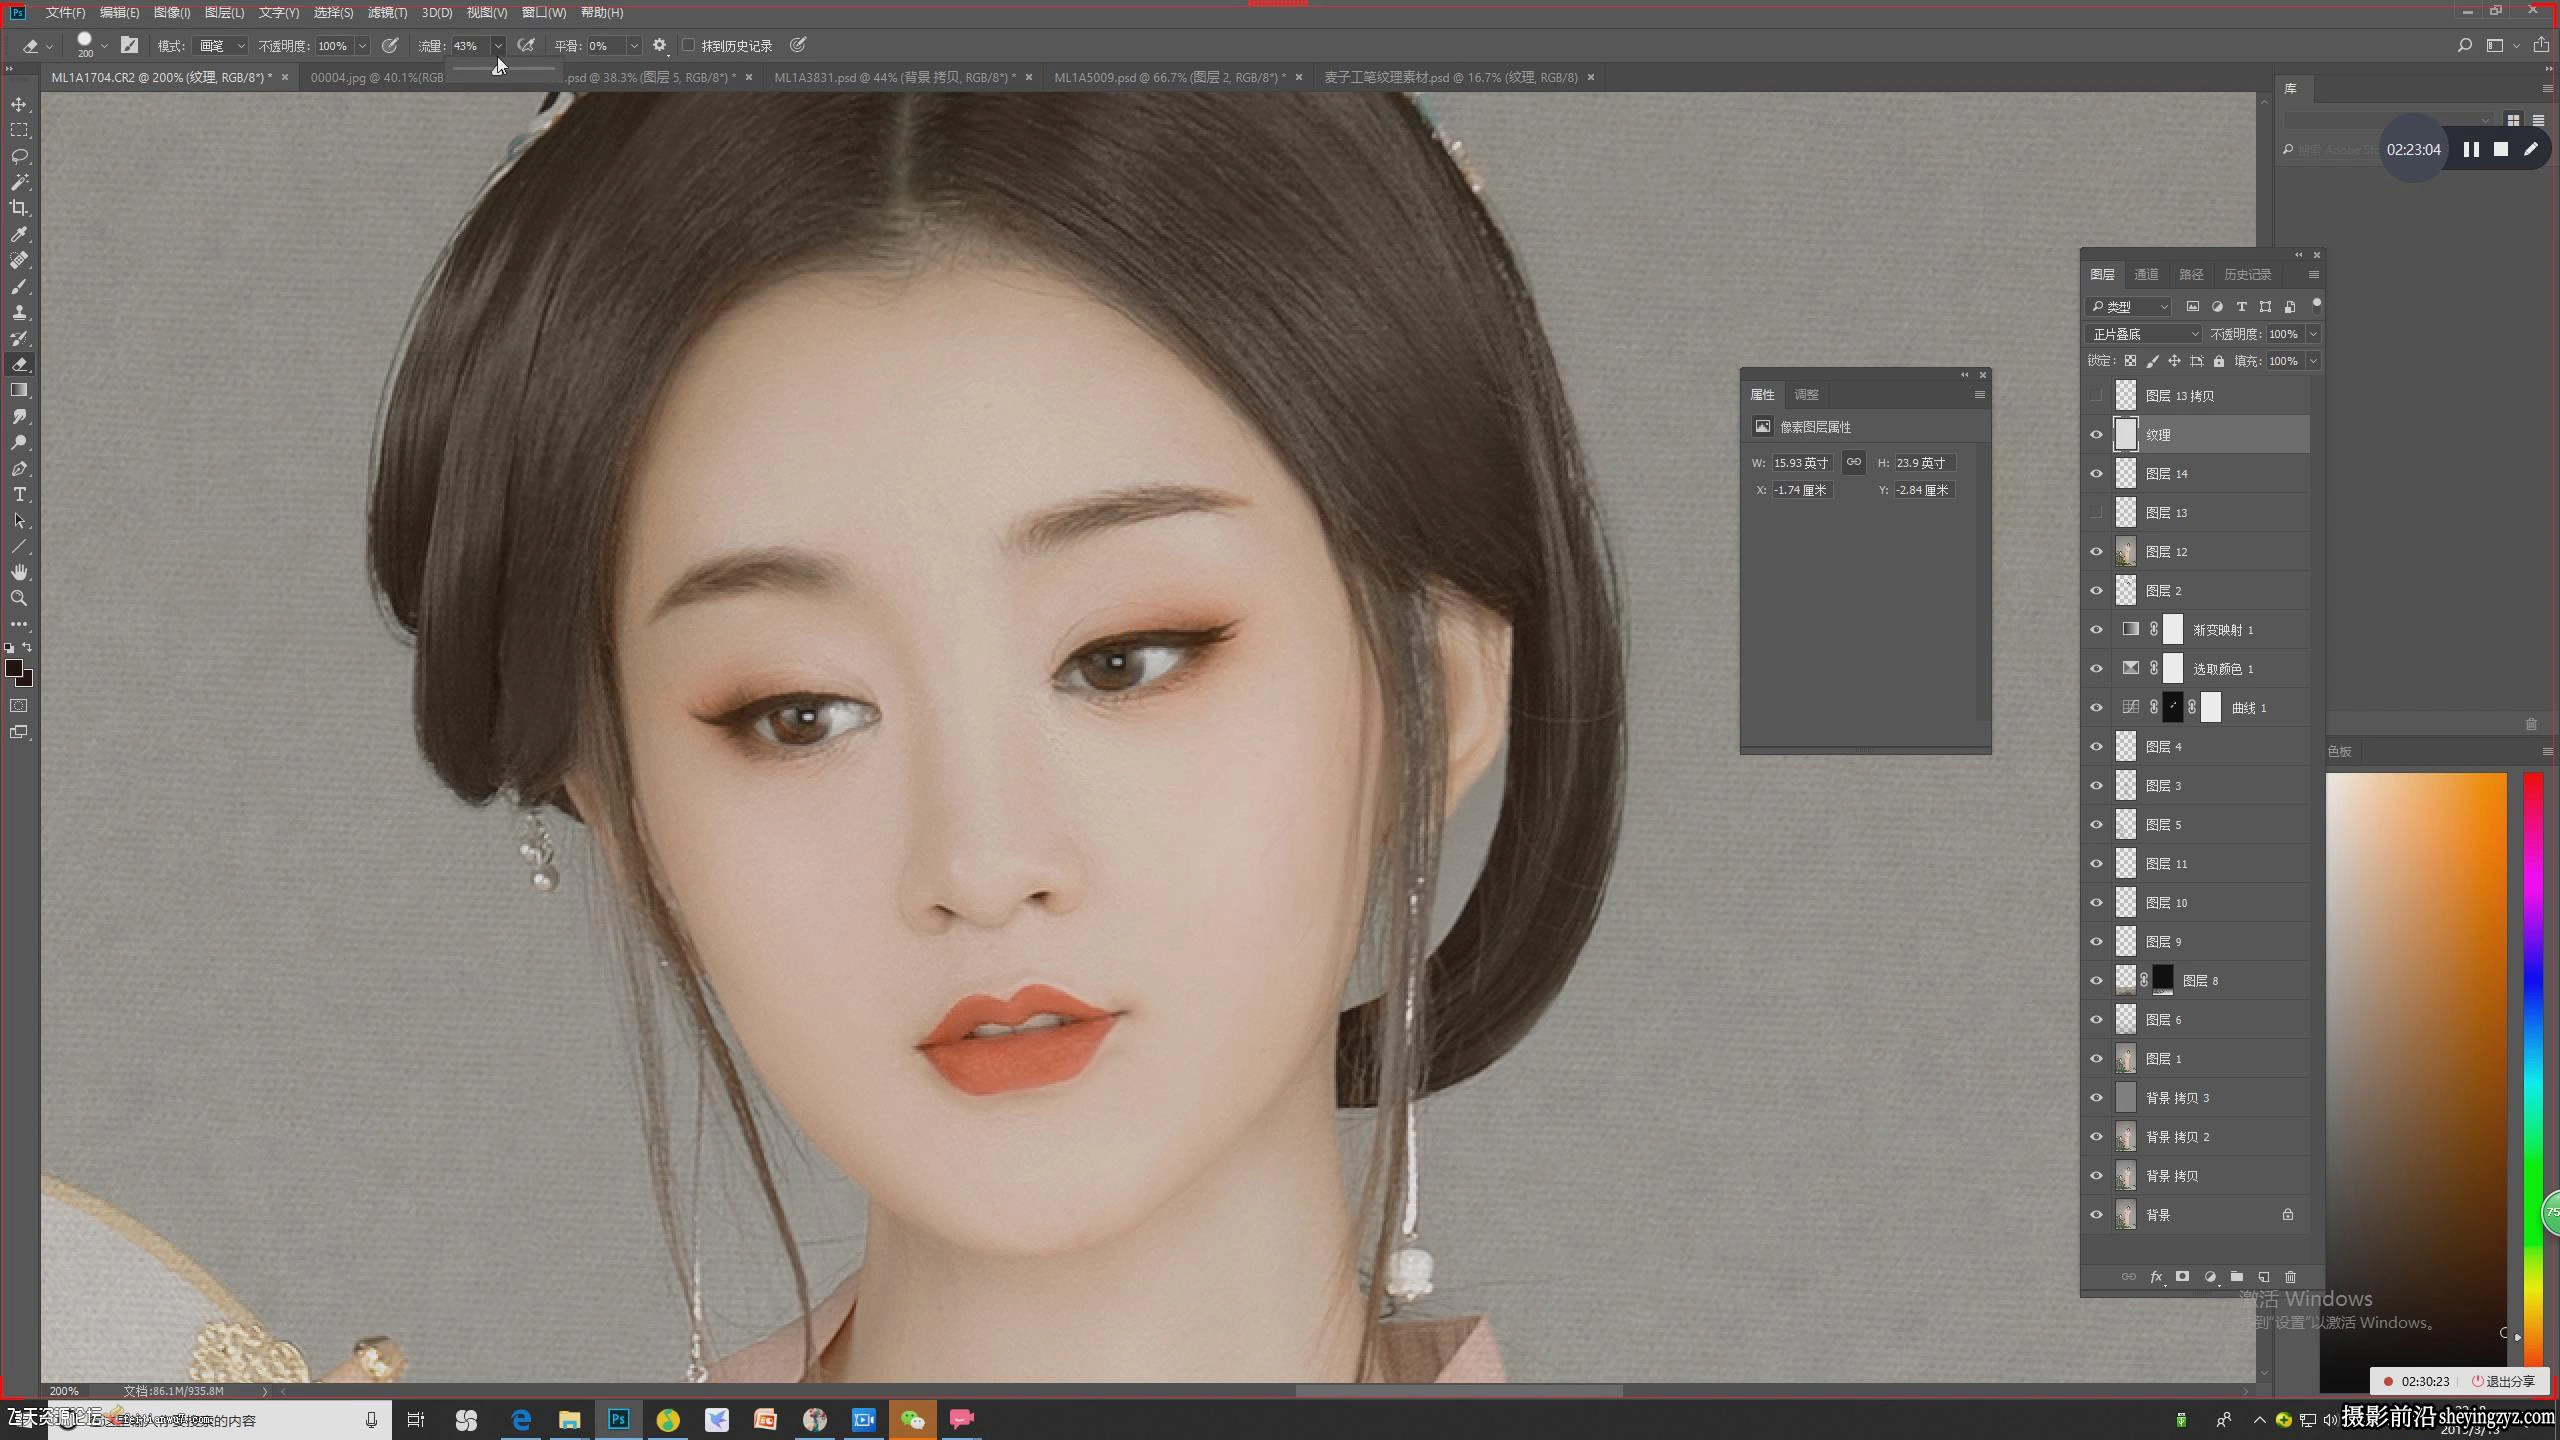The height and width of the screenshot is (1440, 2560).
Task: Choose the Hand tool
Action: pyautogui.click(x=19, y=572)
